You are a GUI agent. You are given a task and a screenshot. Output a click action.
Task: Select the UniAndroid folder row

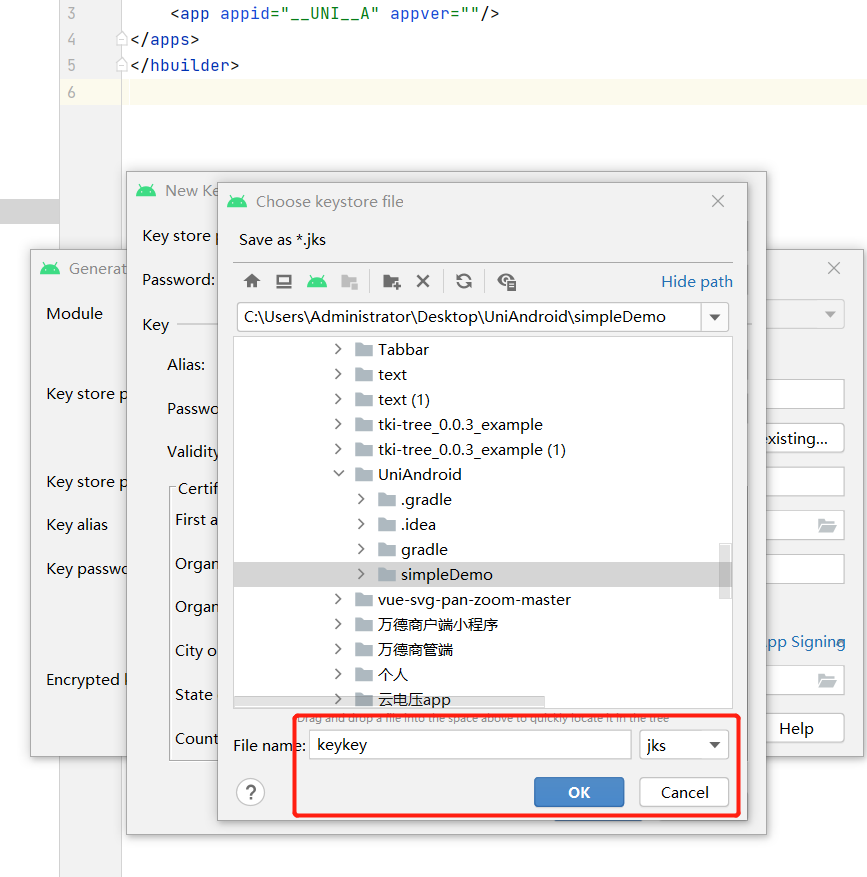[x=482, y=474]
